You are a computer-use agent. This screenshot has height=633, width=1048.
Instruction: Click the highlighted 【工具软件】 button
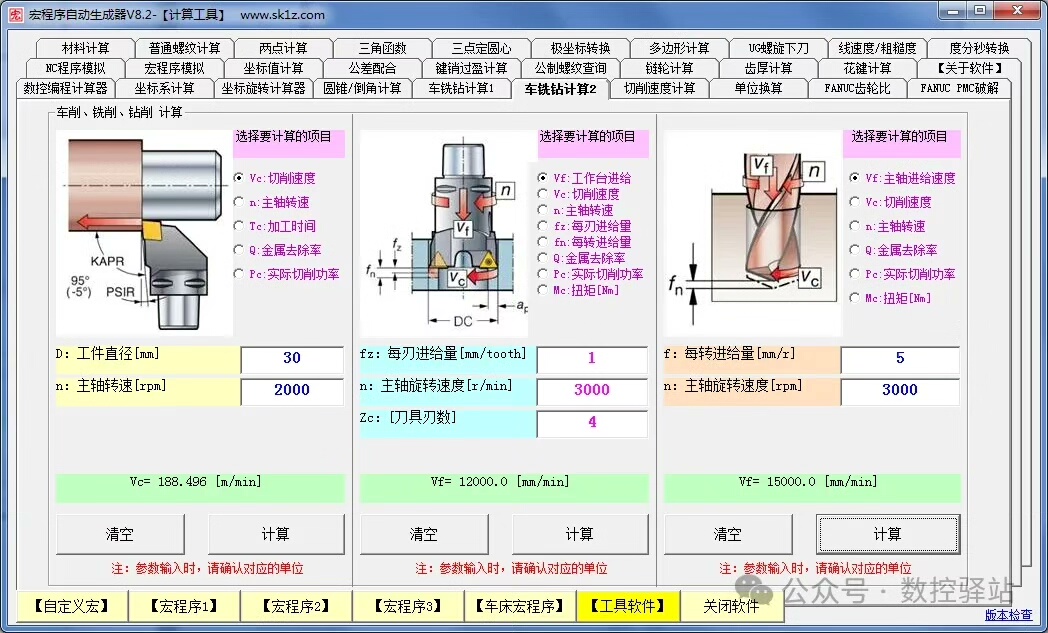(x=628, y=606)
